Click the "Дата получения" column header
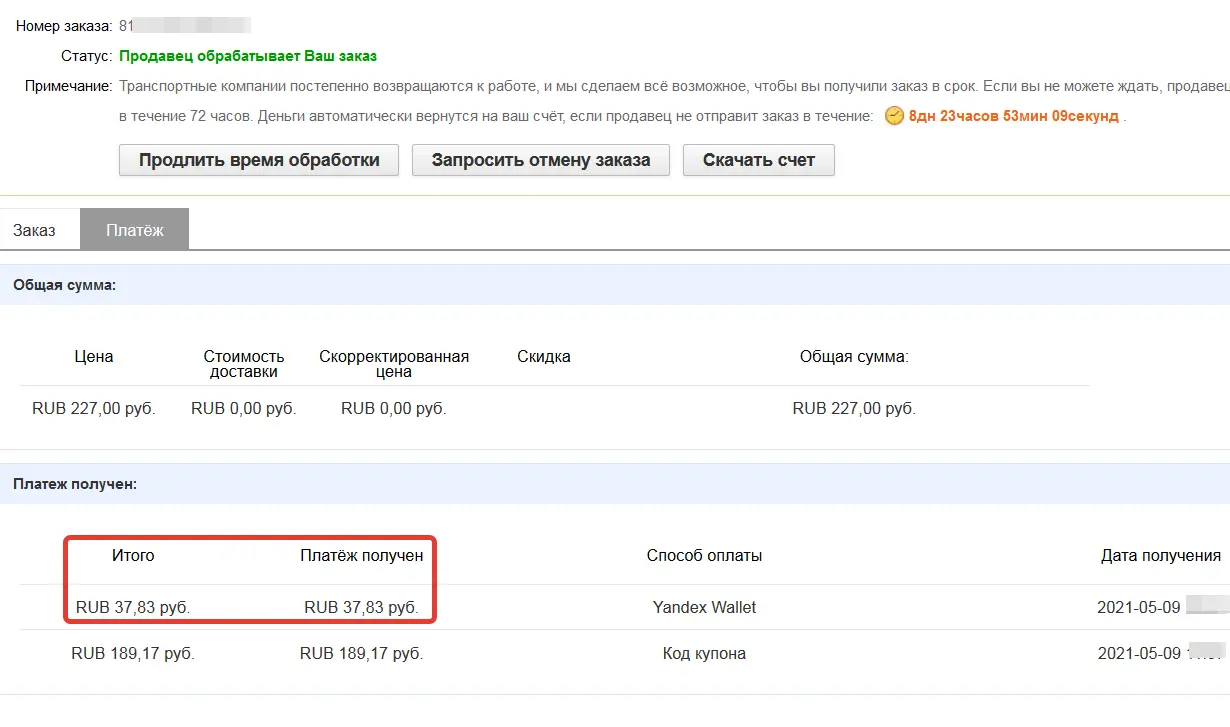Image resolution: width=1230 pixels, height=727 pixels. 1161,555
